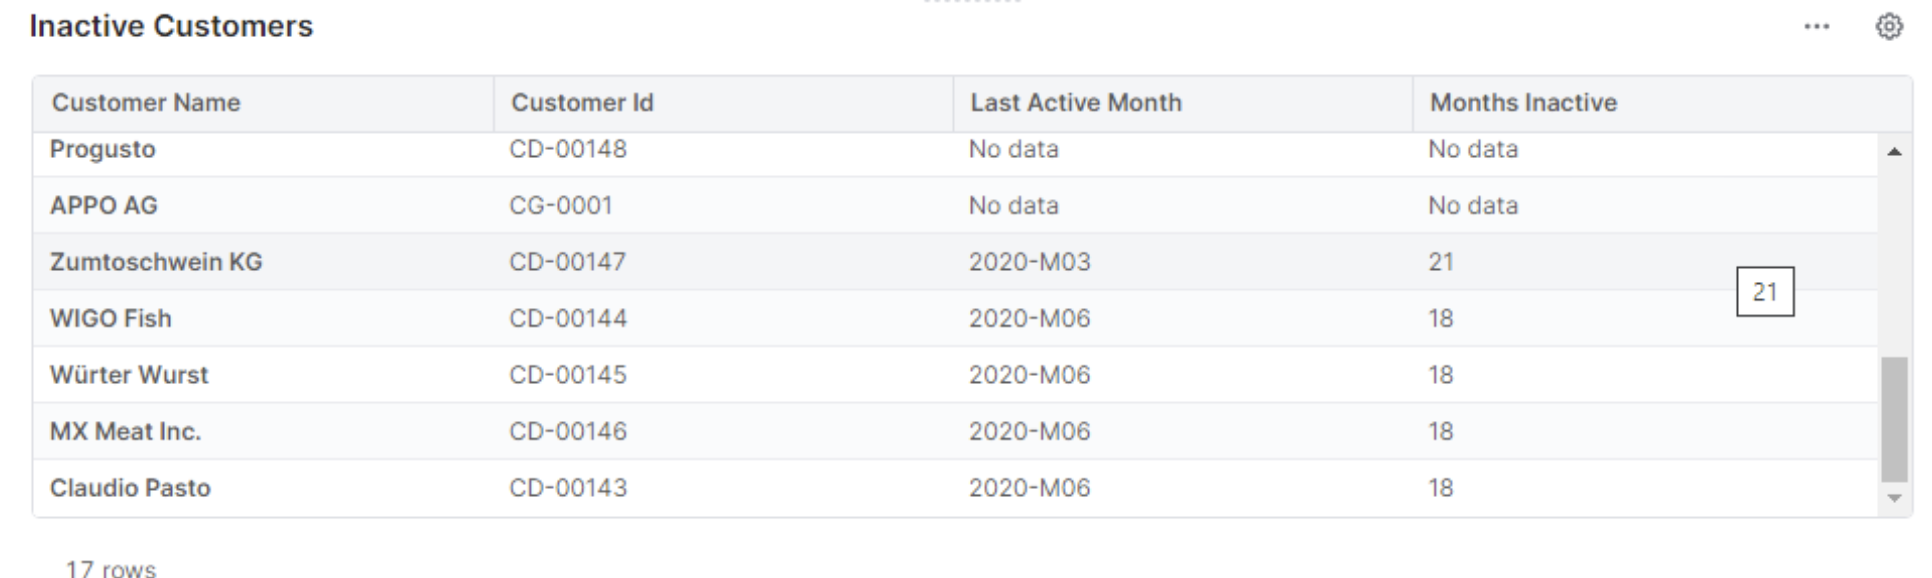Open the three-dots more options menu
1932x578 pixels.
1816,27
